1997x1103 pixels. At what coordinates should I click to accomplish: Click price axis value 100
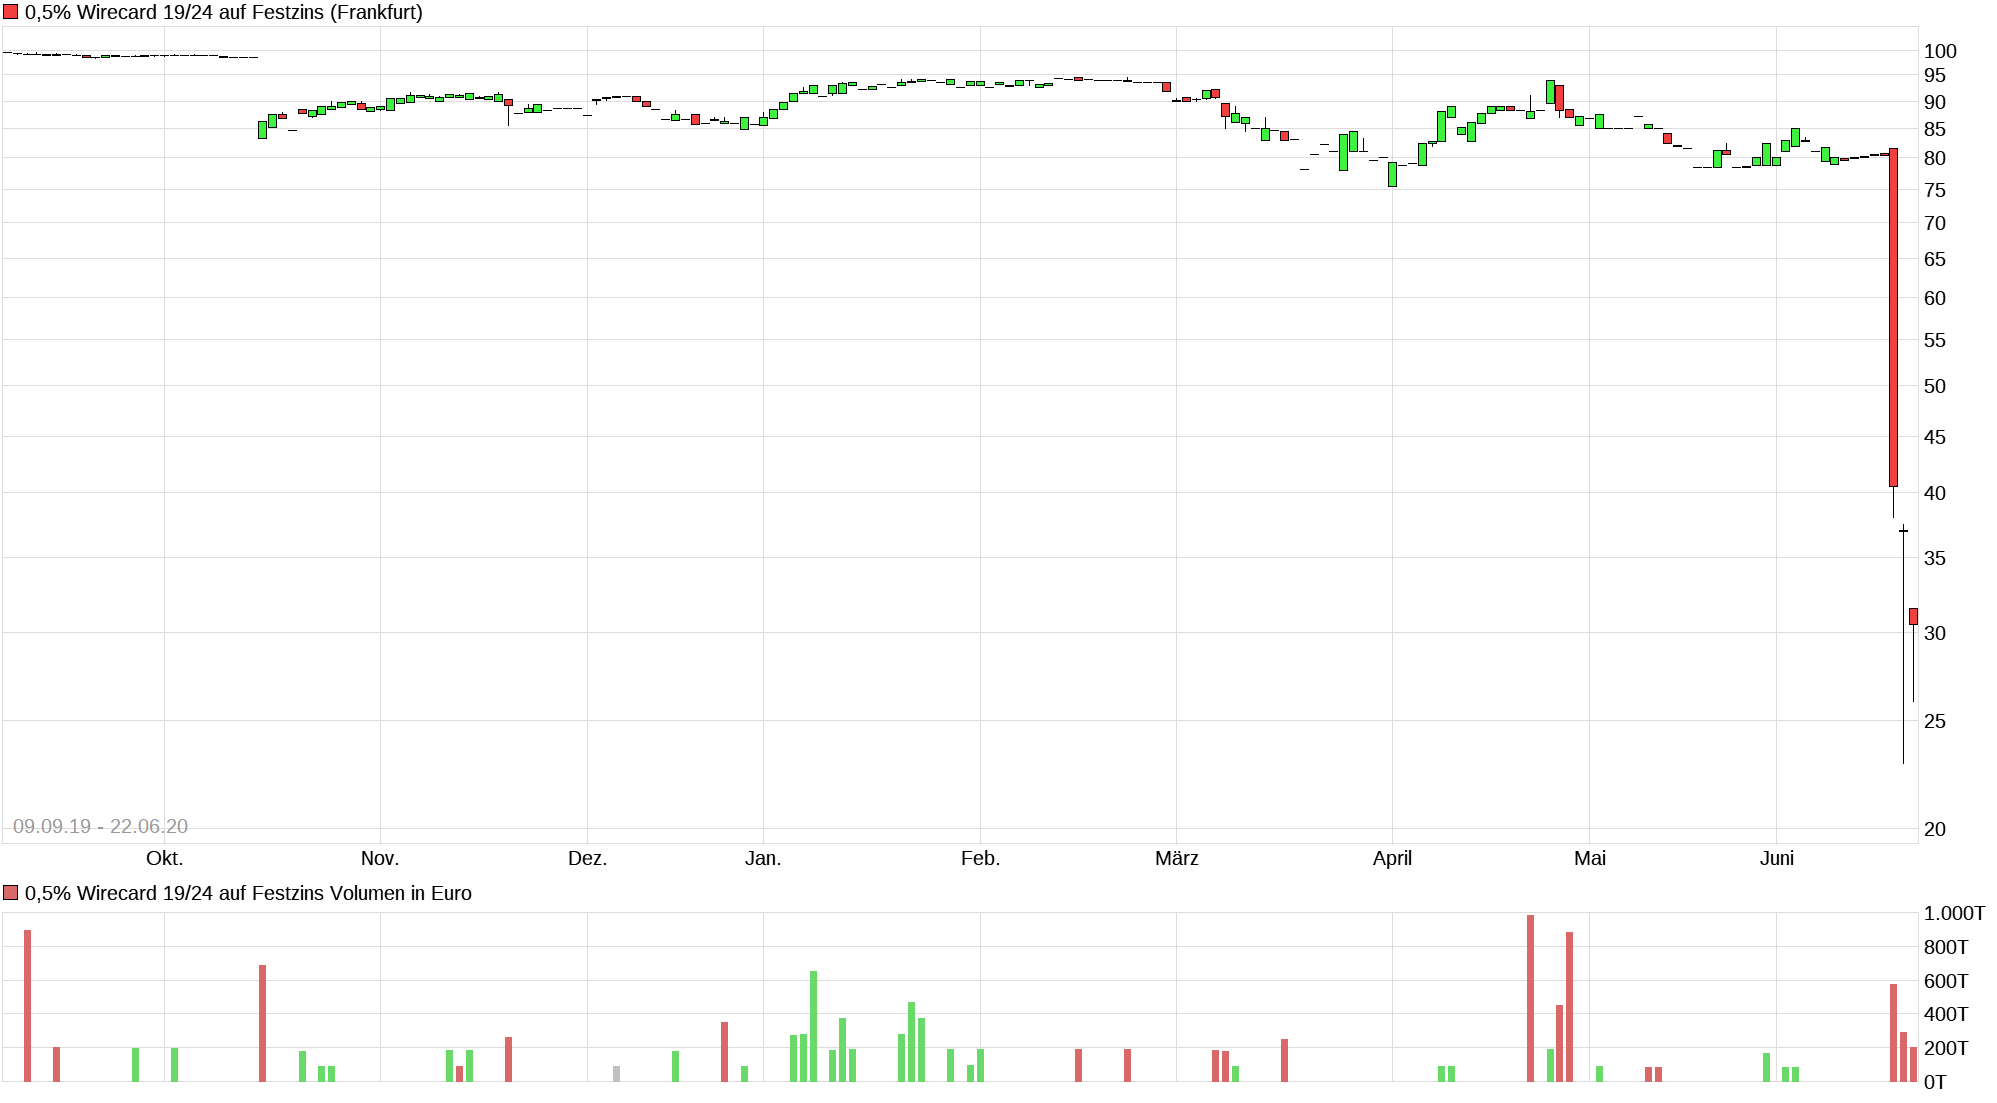(x=1940, y=51)
